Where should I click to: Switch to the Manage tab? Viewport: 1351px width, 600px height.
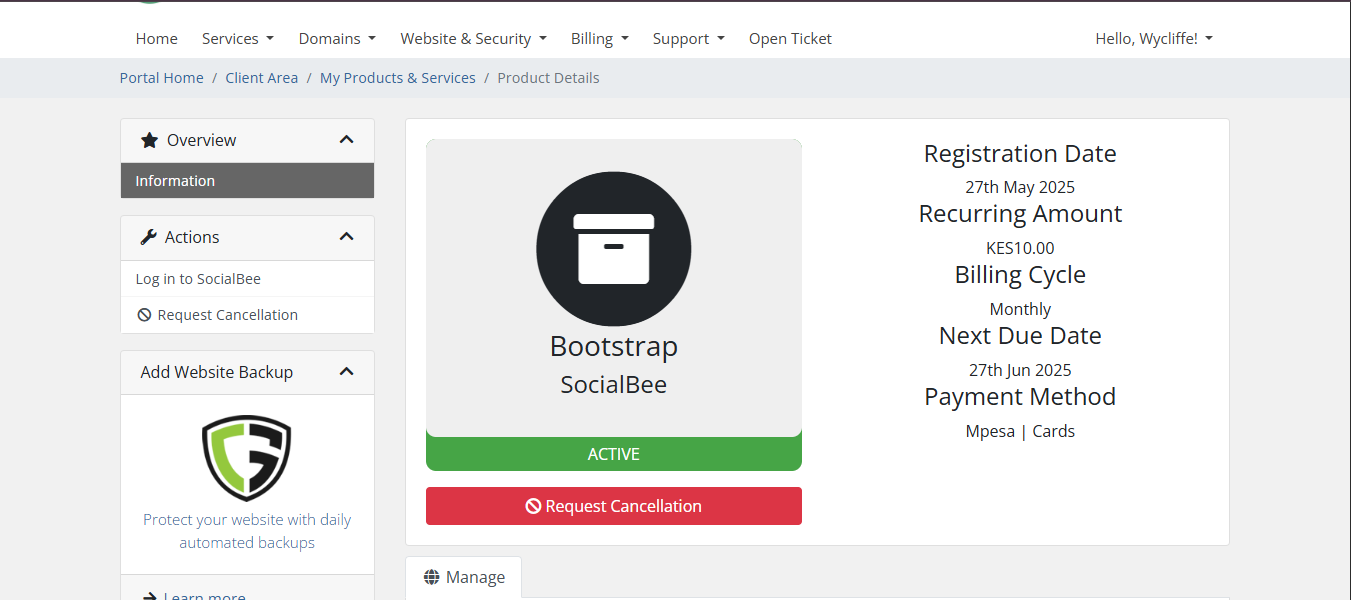click(464, 577)
